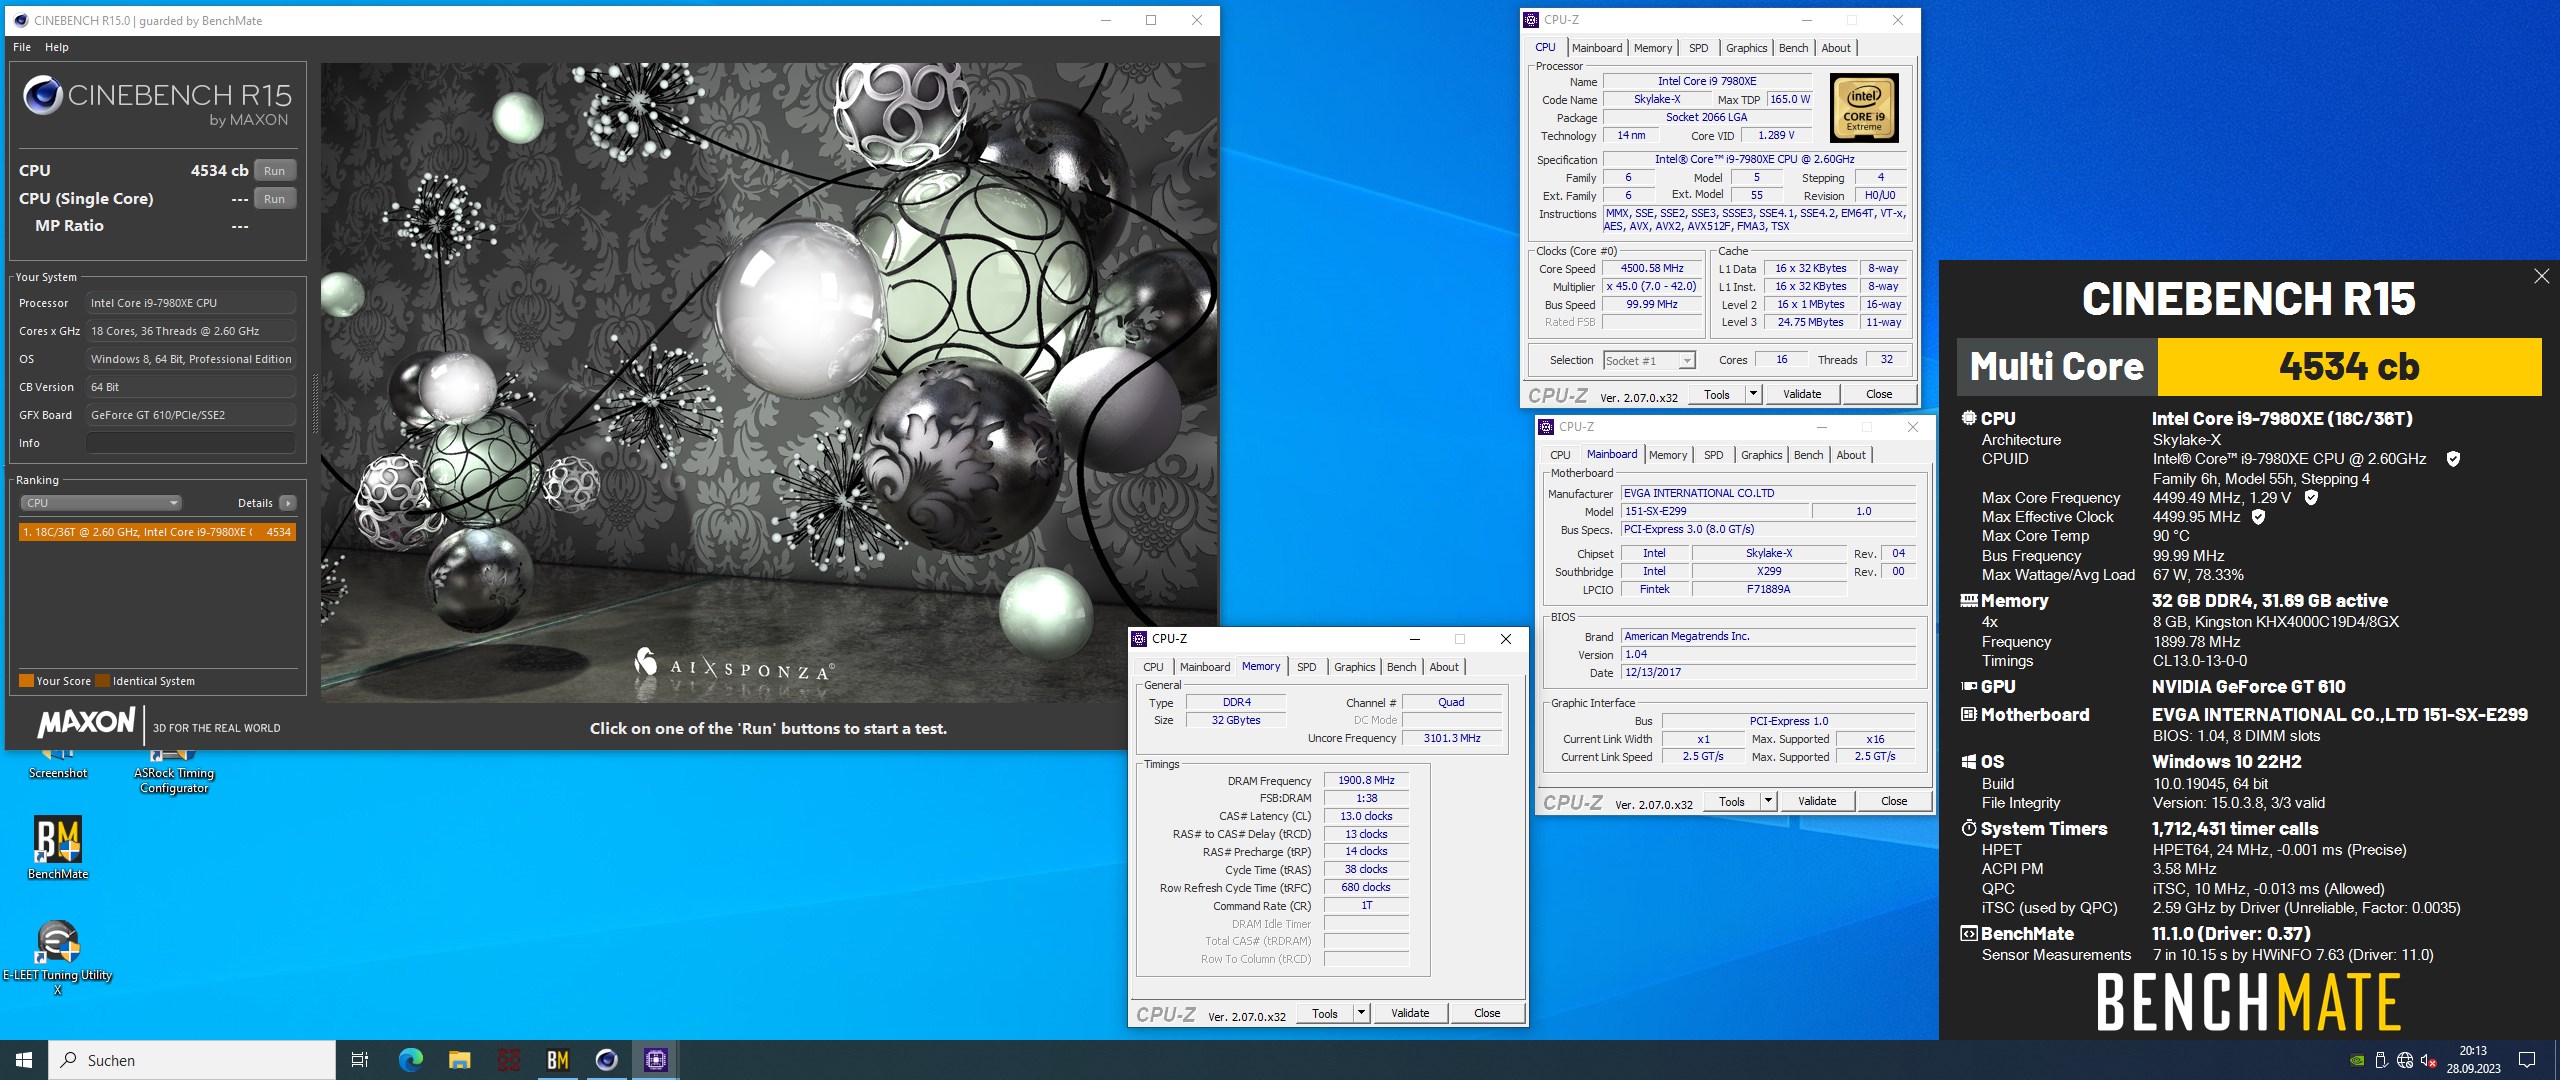2560x1080 pixels.
Task: Click the DRAM Frequency 1900.8 MHz value
Action: [x=1366, y=781]
